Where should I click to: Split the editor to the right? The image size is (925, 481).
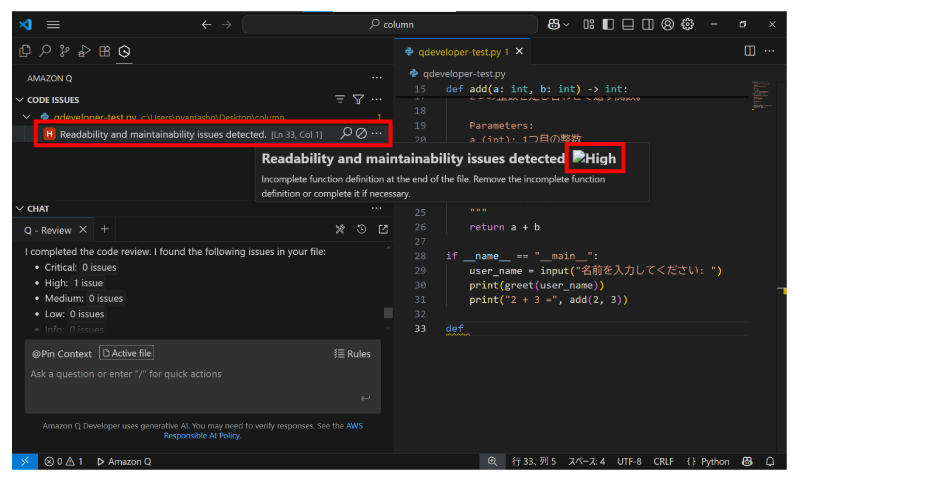pyautogui.click(x=750, y=51)
